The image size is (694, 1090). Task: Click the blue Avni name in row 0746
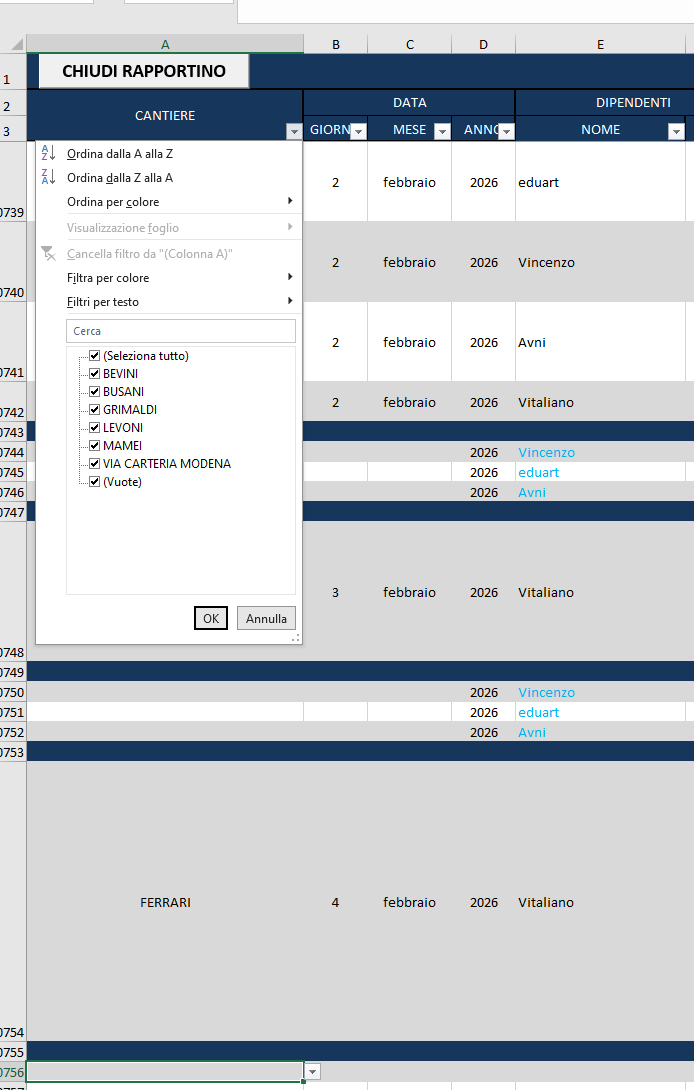pos(532,492)
